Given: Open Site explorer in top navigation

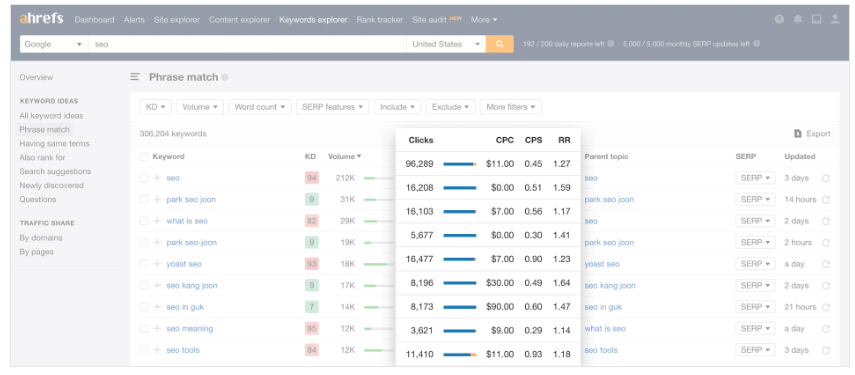Looking at the screenshot, I should click(x=177, y=20).
